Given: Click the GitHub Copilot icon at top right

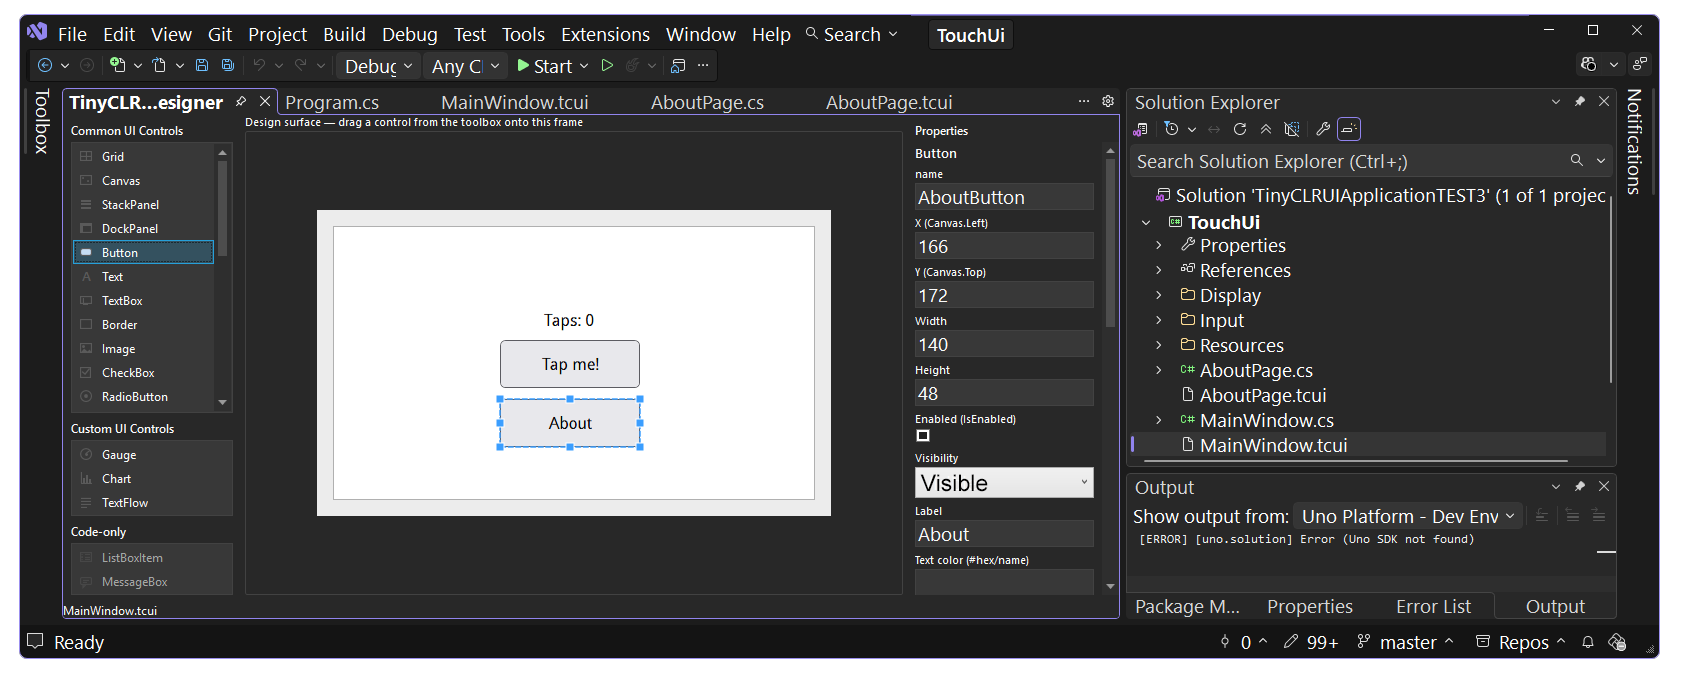Looking at the screenshot, I should click(1589, 64).
